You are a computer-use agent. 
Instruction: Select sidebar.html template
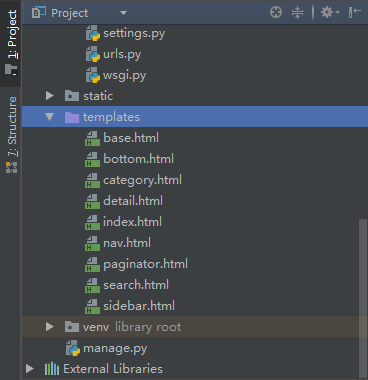pyautogui.click(x=139, y=306)
